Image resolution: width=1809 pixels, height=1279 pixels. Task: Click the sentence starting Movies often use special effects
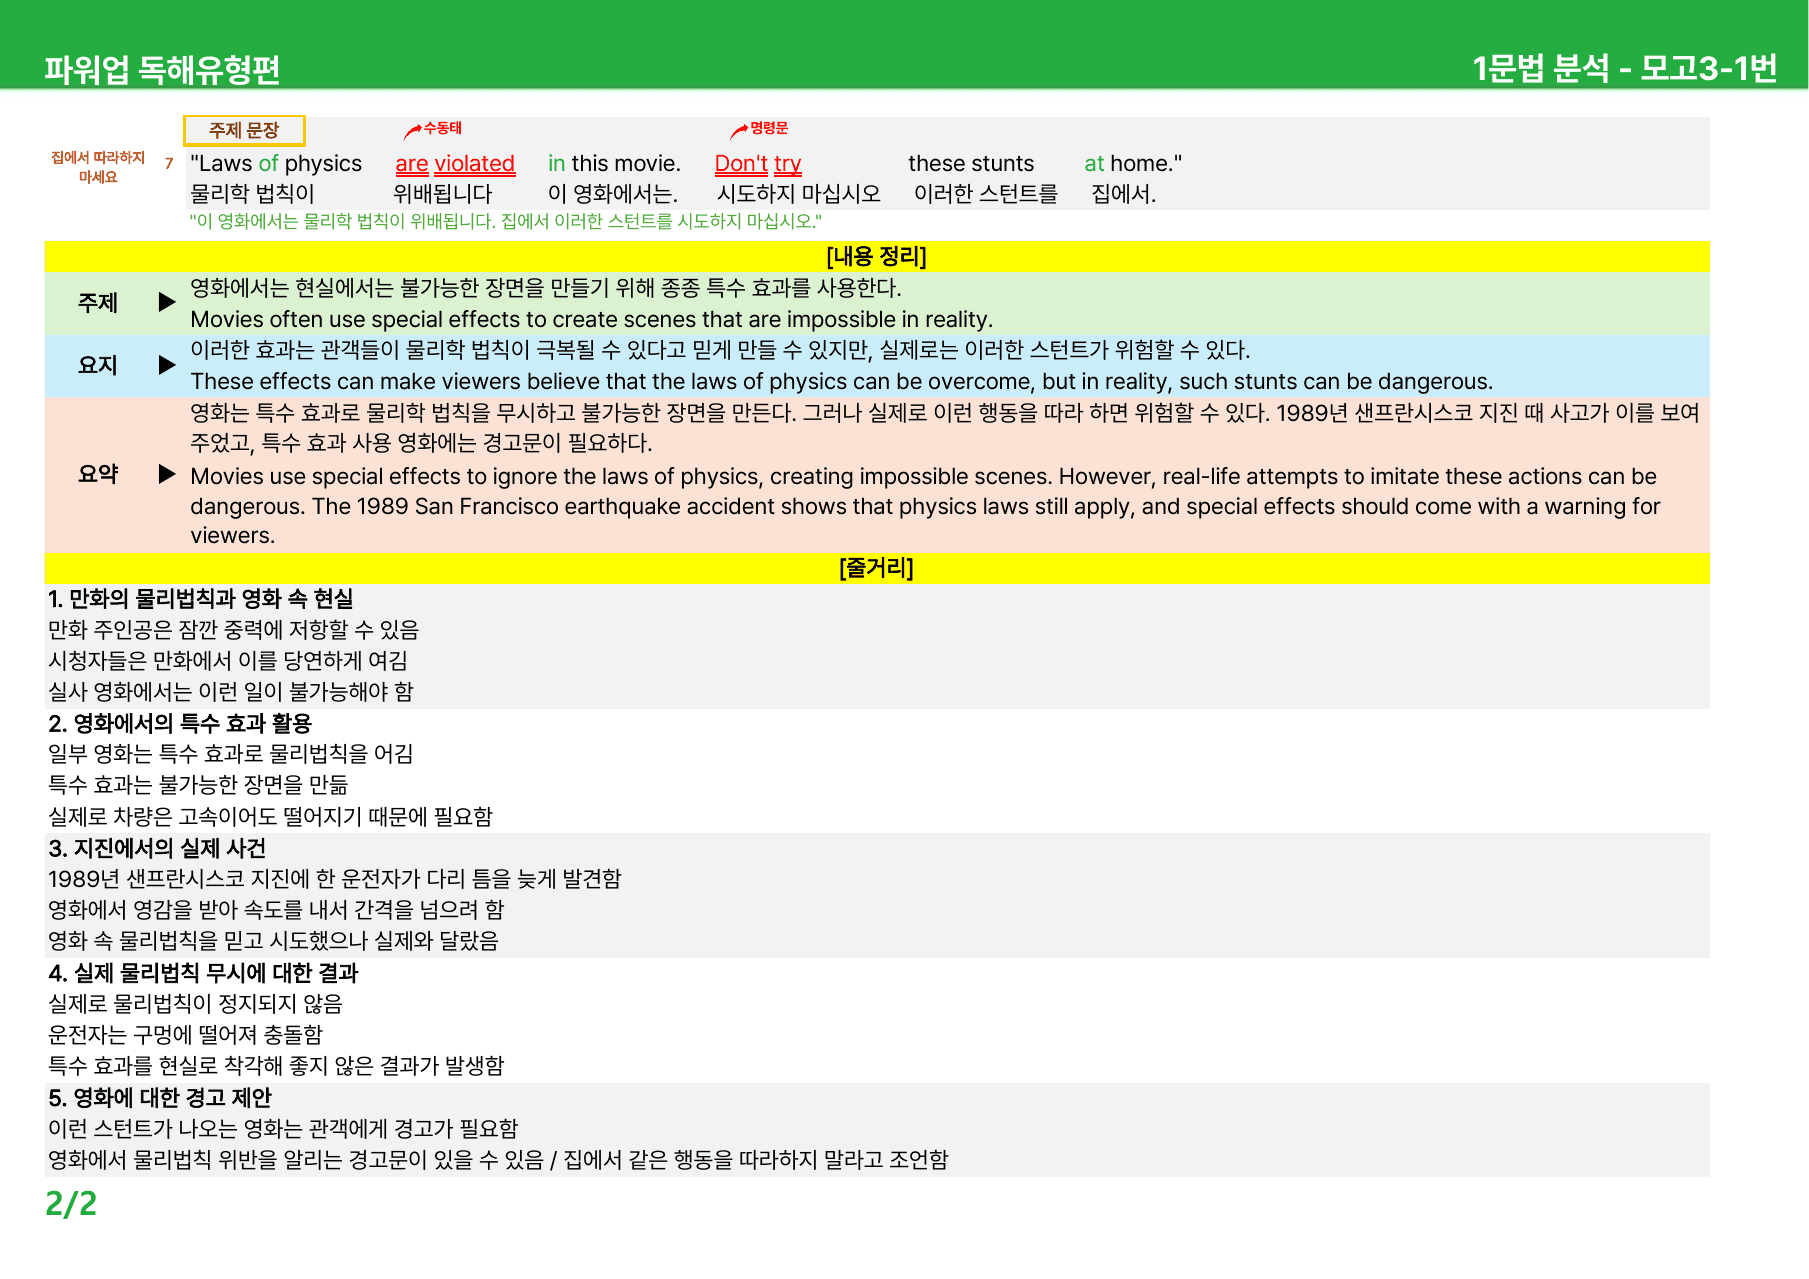(x=592, y=319)
